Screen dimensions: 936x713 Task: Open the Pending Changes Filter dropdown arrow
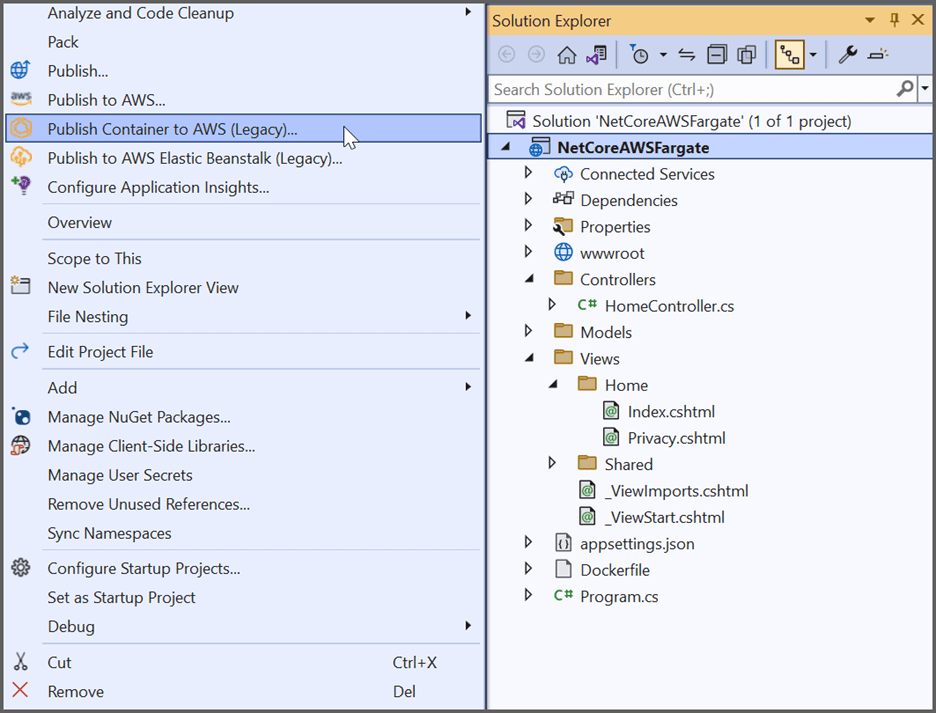662,55
